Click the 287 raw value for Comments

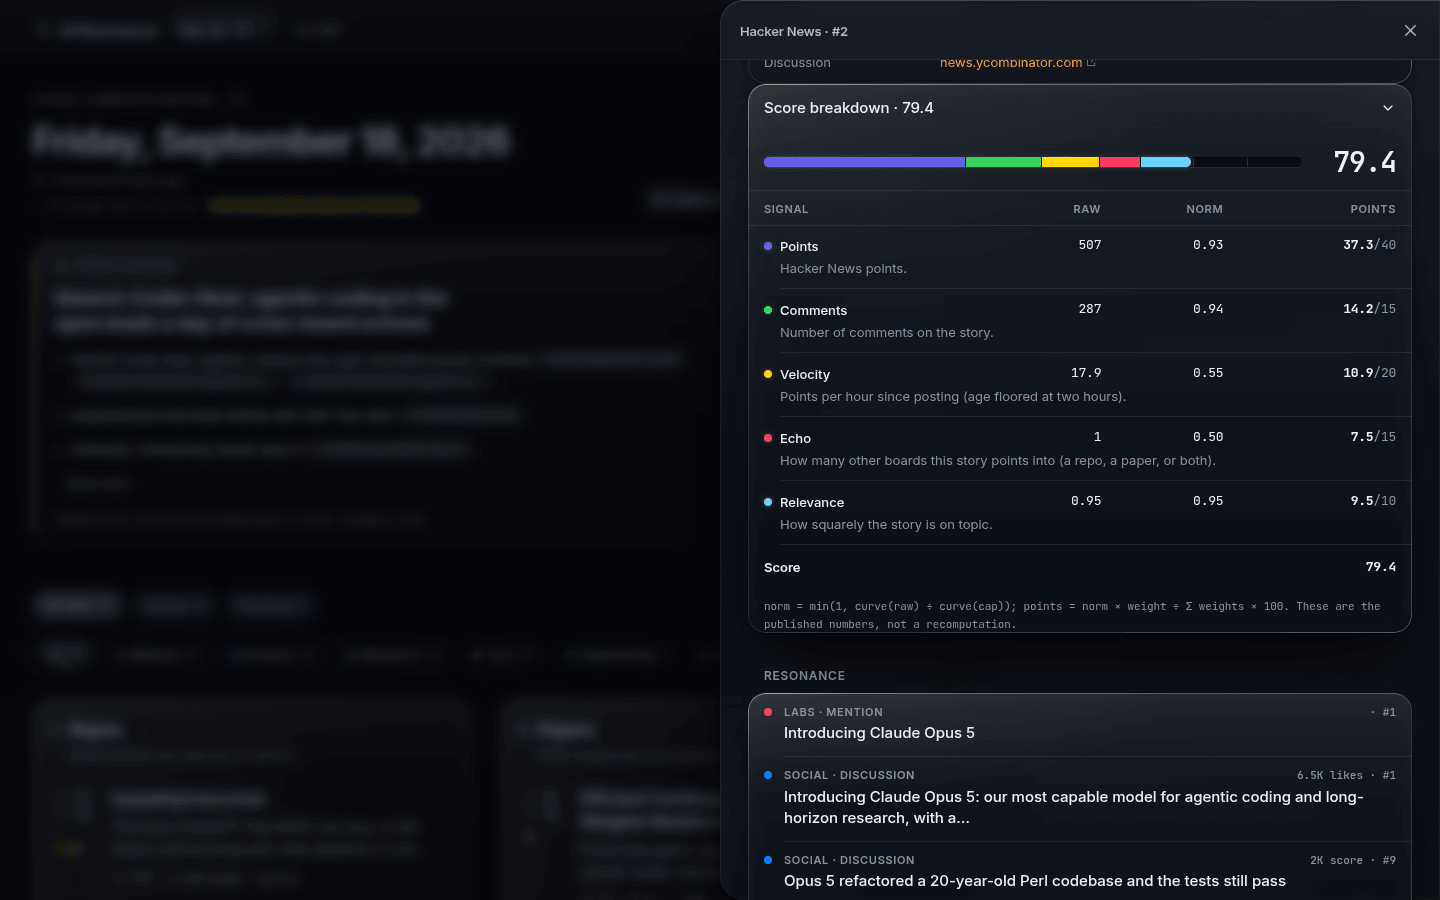(x=1090, y=309)
